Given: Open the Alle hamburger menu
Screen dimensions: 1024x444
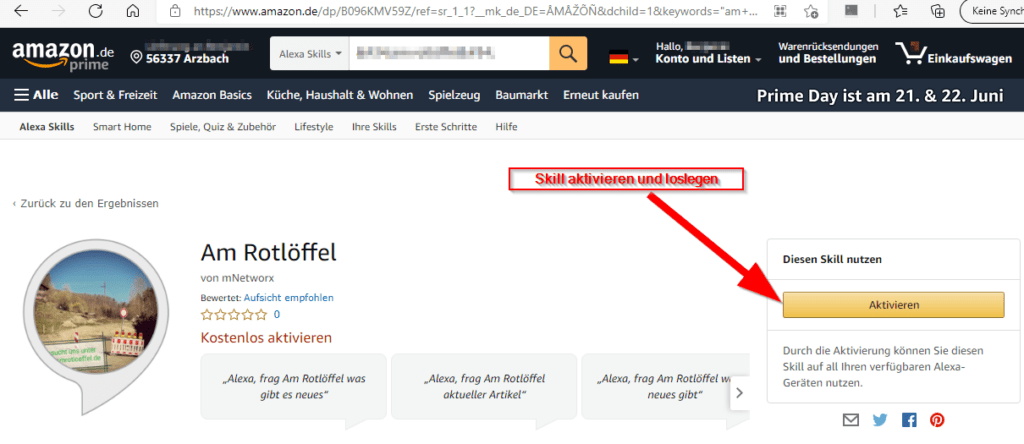Looking at the screenshot, I should tap(36, 95).
